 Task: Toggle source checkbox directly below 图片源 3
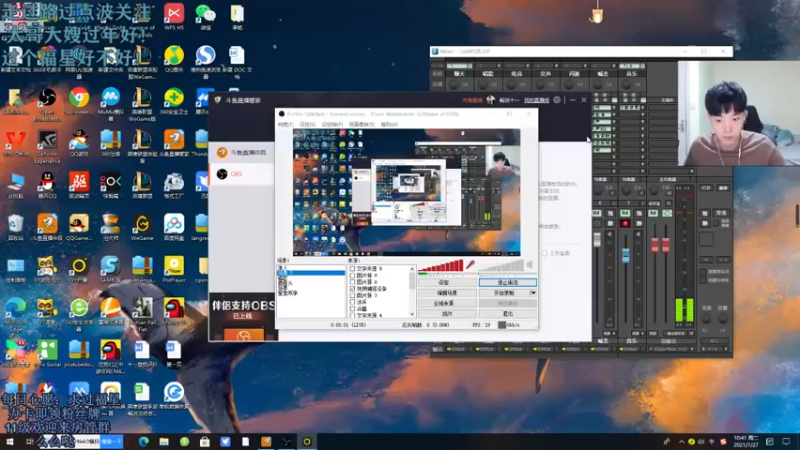point(352,302)
